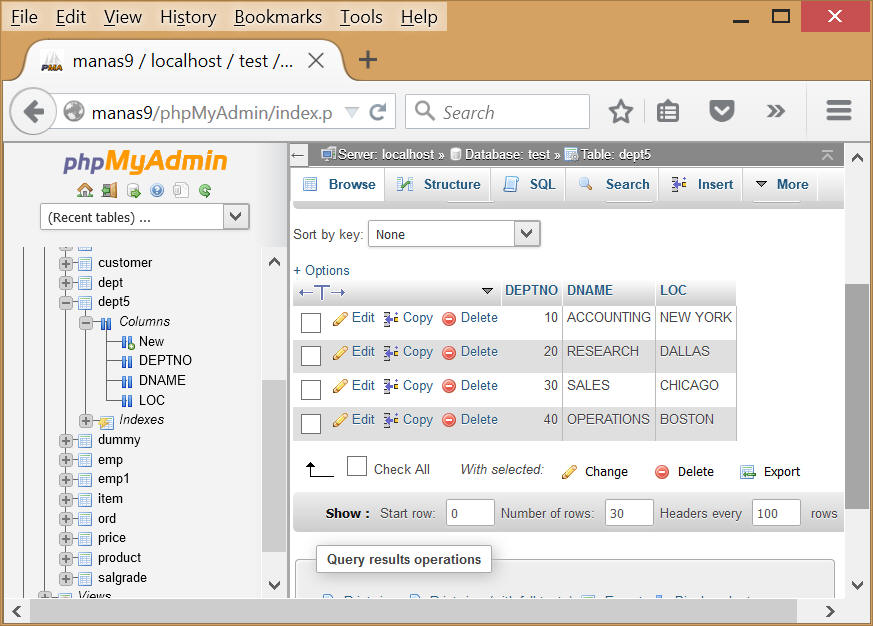Switch to the Browse tab
873x626 pixels.
(x=339, y=184)
